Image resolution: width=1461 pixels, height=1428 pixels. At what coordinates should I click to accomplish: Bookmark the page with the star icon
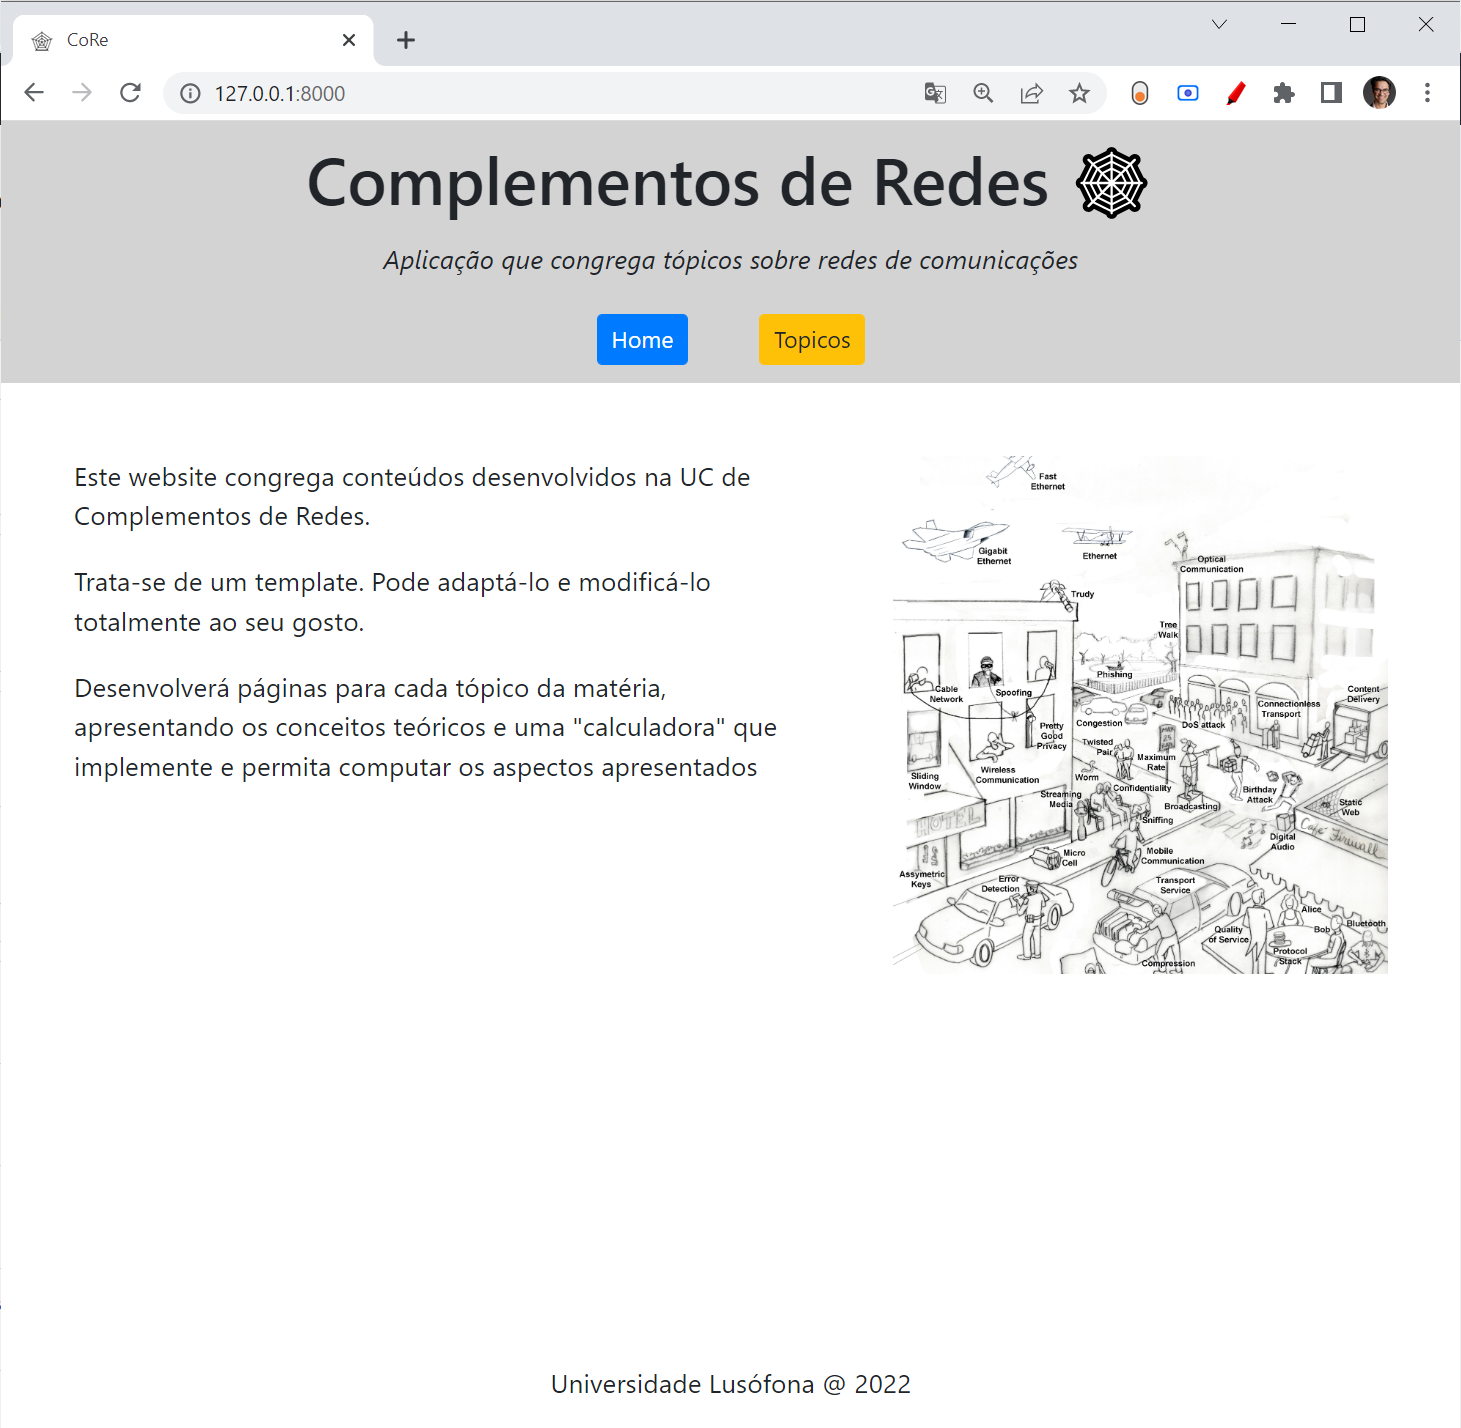(x=1079, y=93)
